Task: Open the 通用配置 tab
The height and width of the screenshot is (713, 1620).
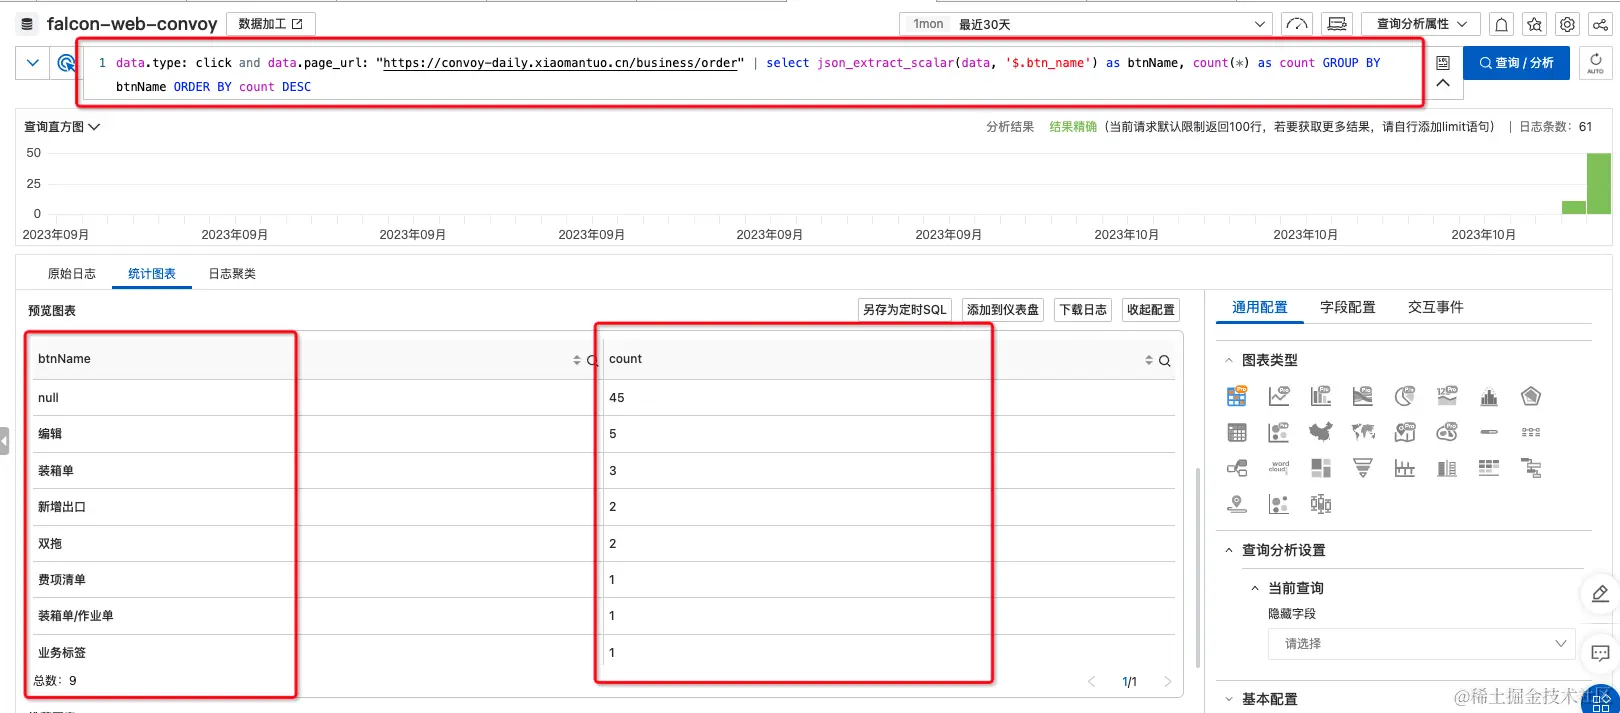Action: coord(1260,307)
